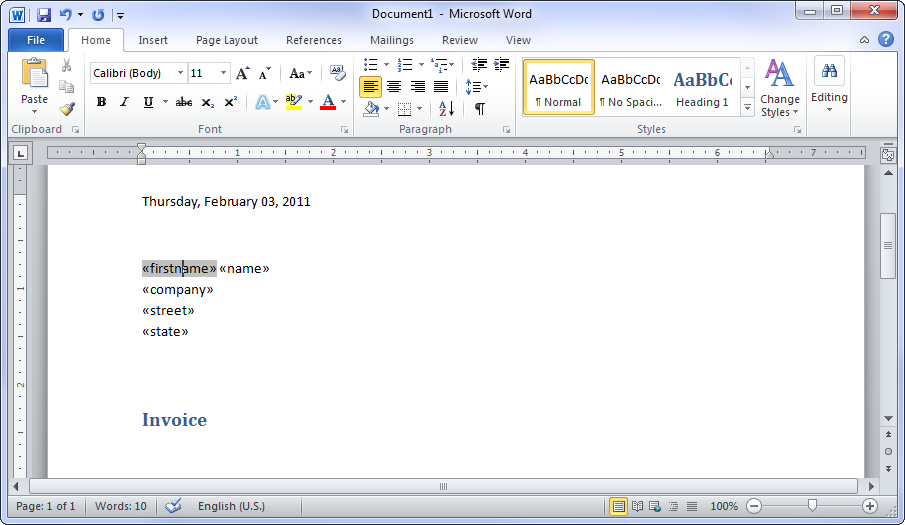Switch to the Review tab
Viewport: 905px width, 525px height.
click(x=459, y=40)
